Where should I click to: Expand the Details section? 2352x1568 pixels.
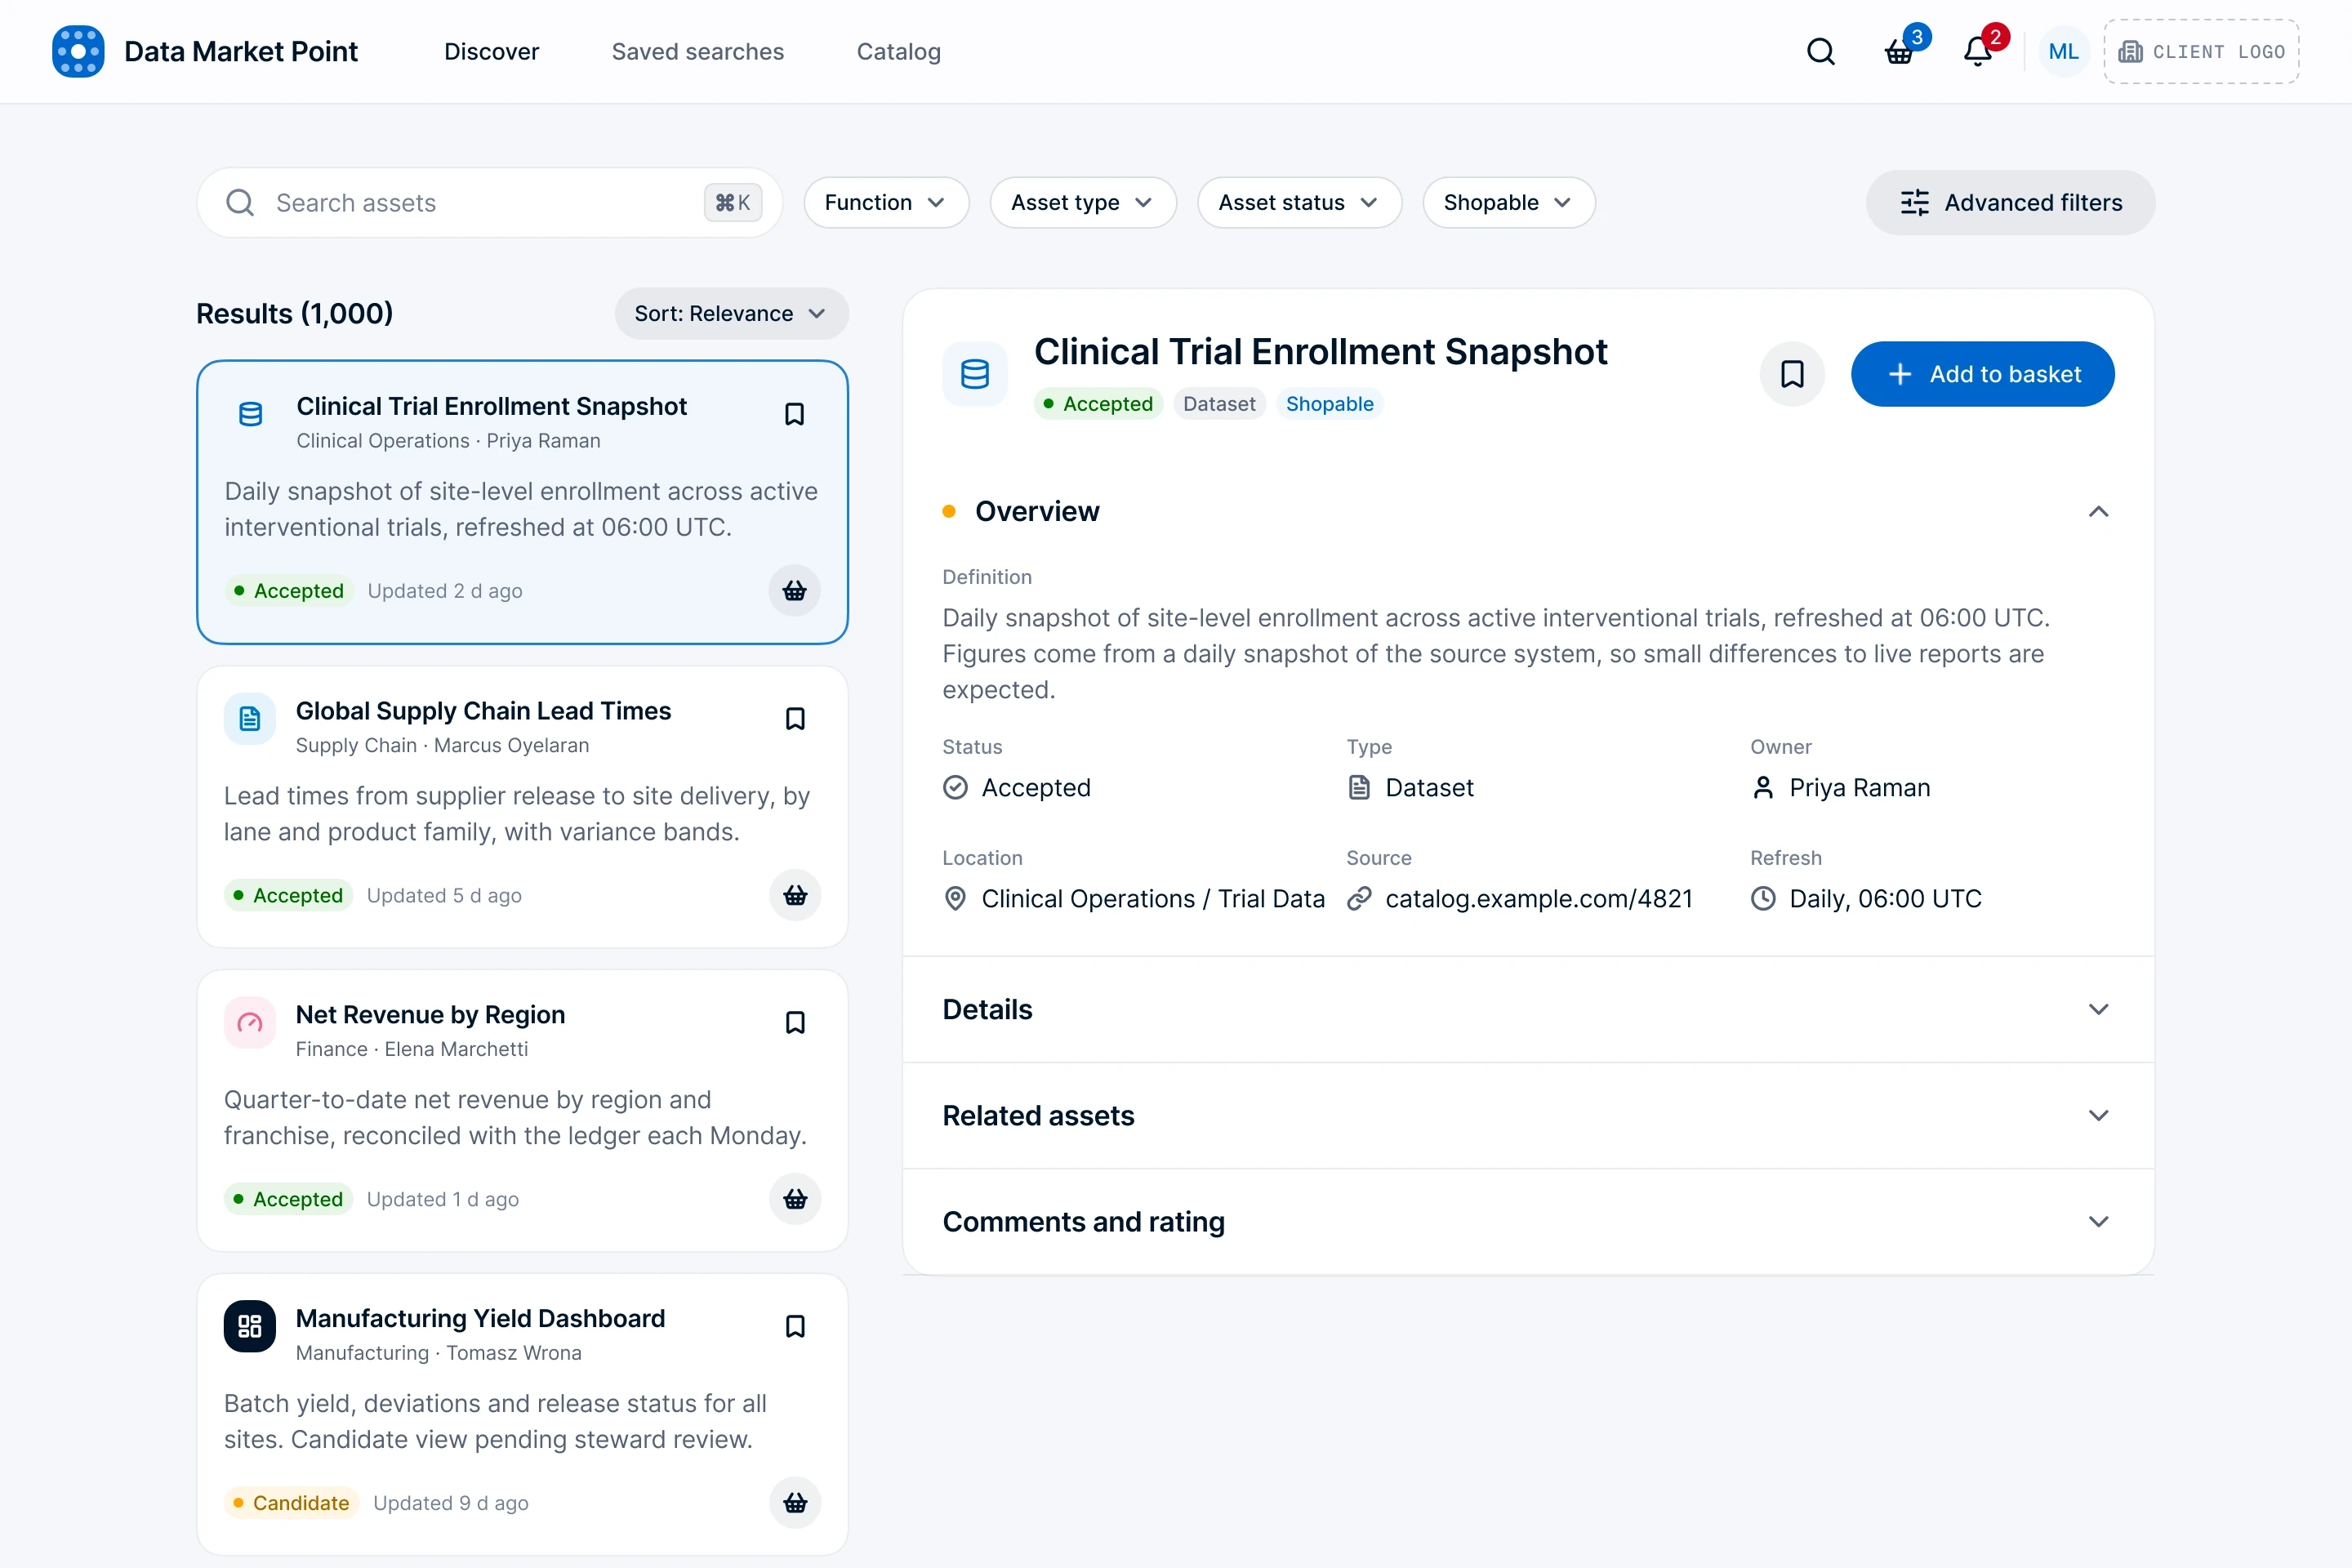tap(1528, 1010)
